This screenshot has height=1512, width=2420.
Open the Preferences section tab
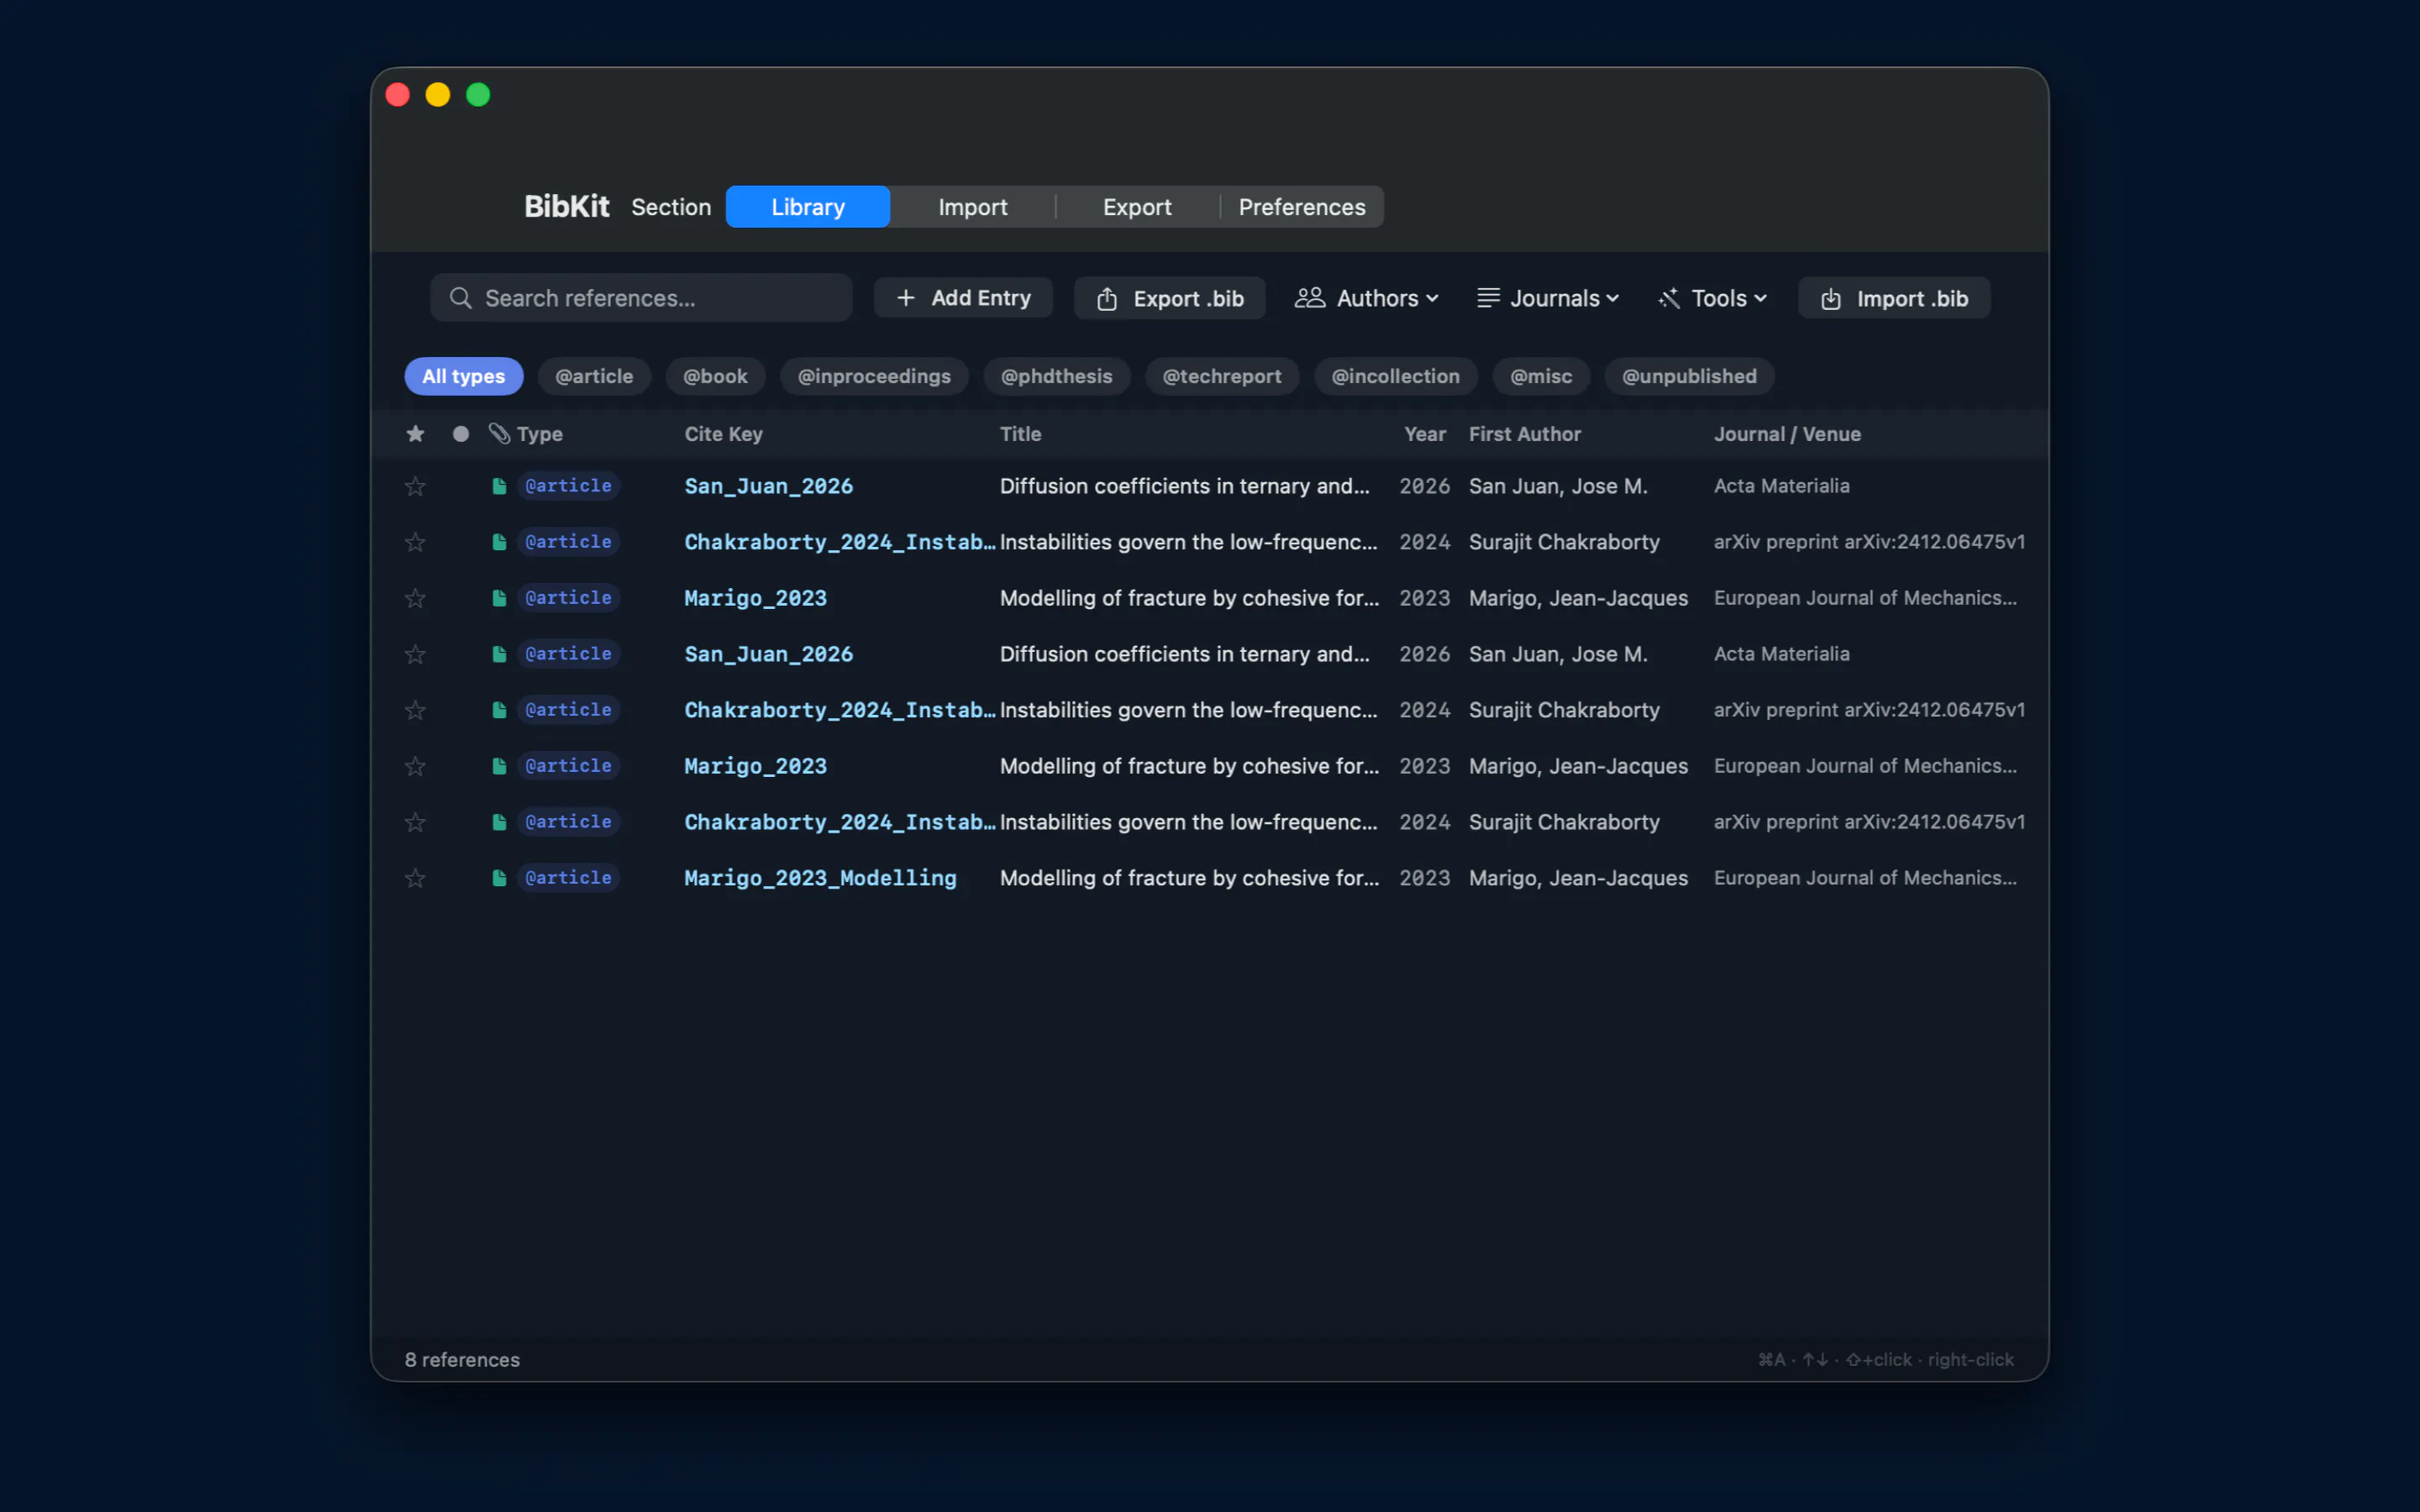coord(1302,207)
